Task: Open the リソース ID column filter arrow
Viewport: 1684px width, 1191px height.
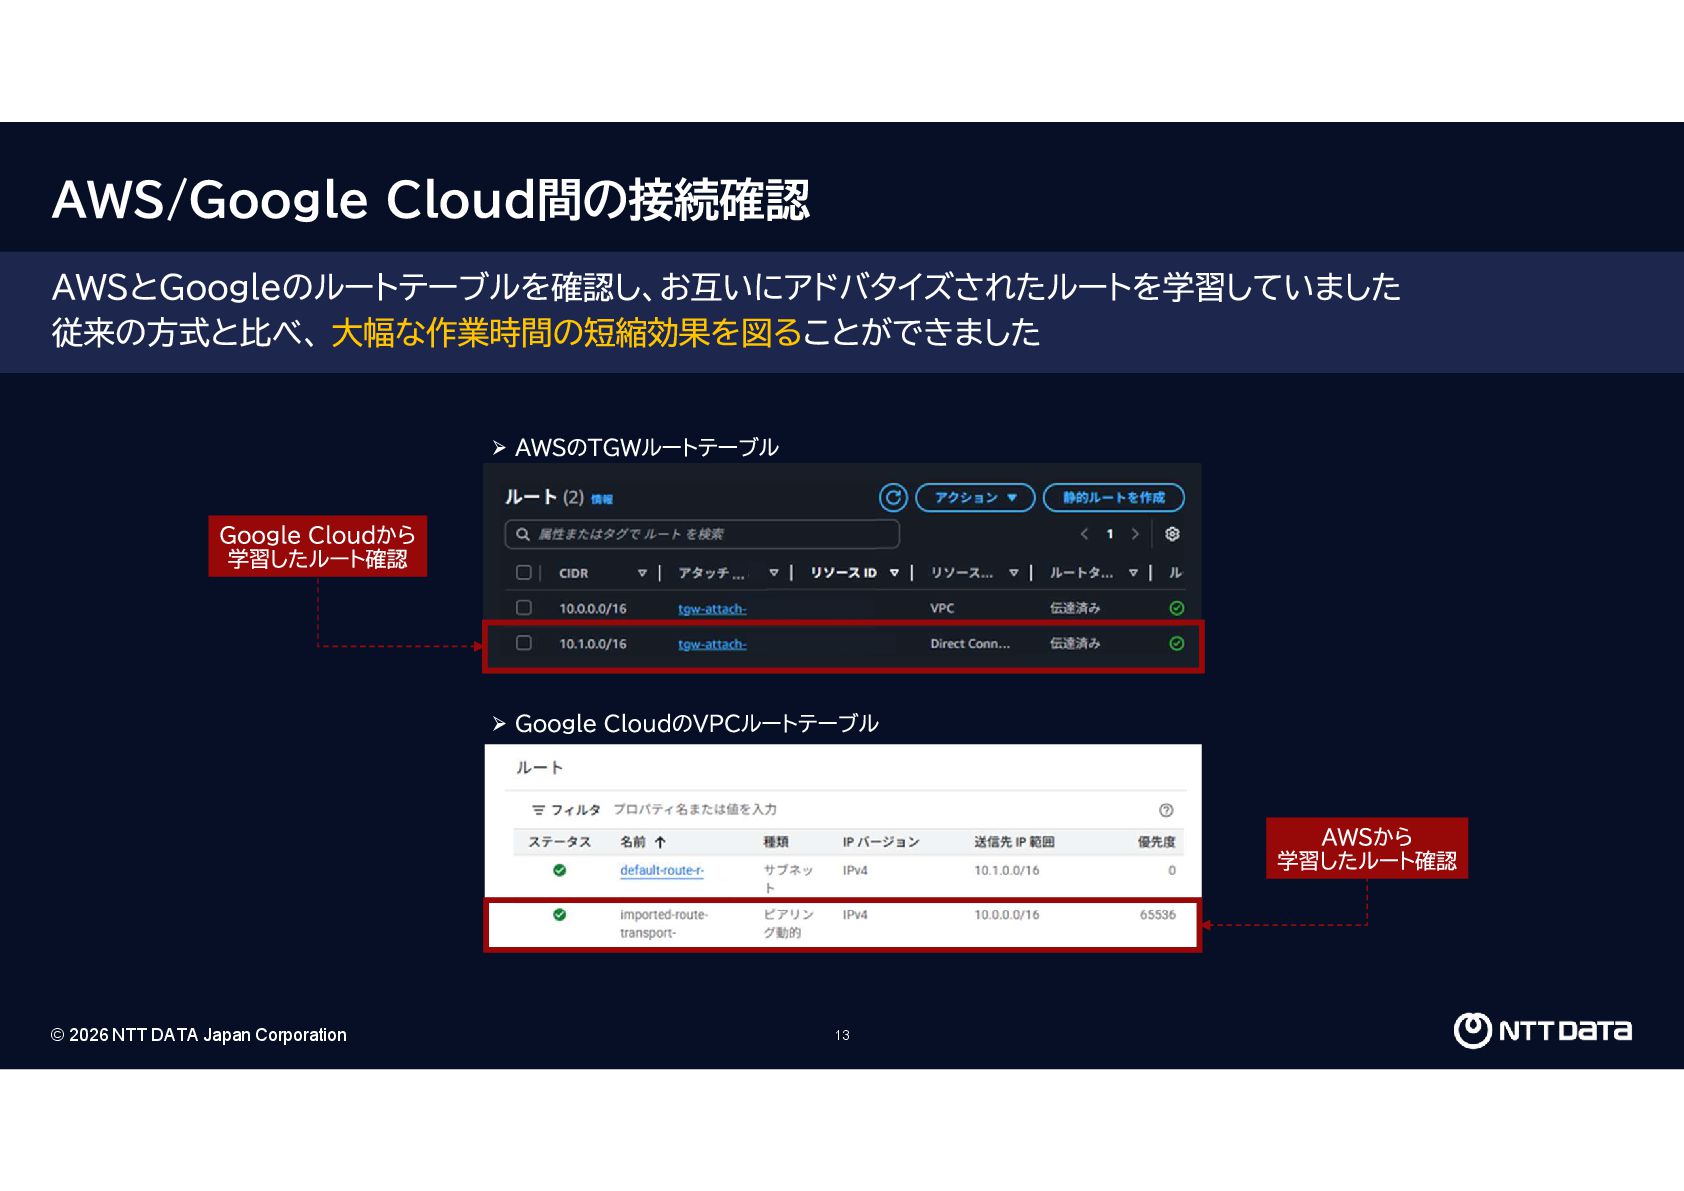Action: coord(894,573)
